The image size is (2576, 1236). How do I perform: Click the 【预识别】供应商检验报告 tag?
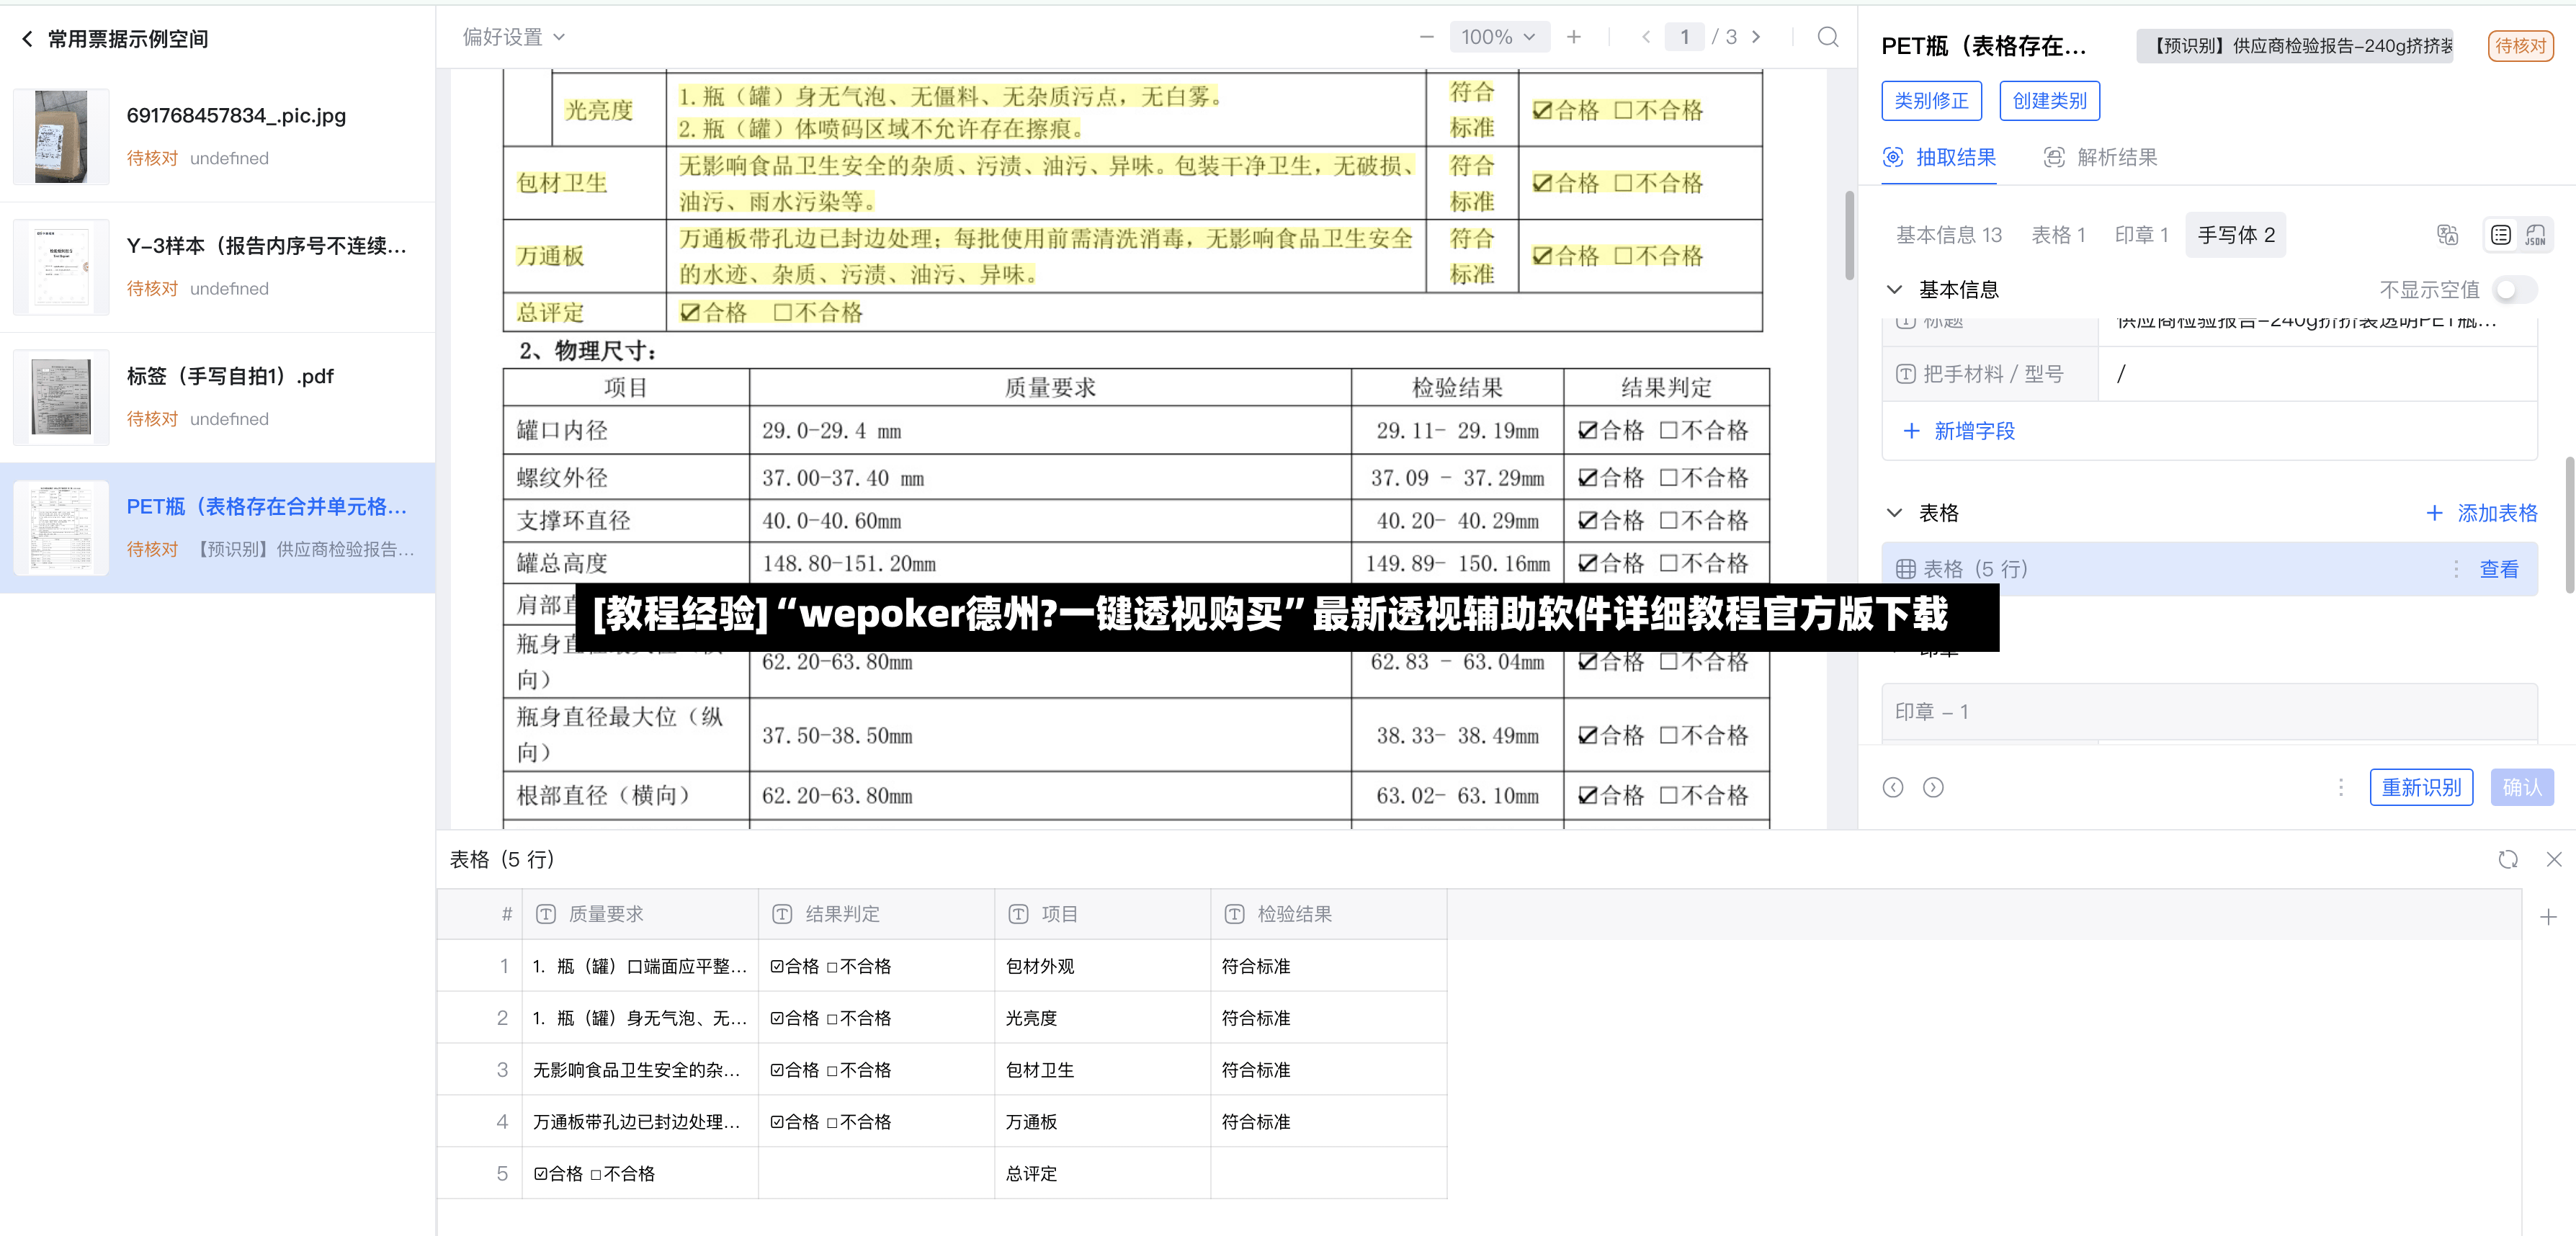(x=2295, y=46)
